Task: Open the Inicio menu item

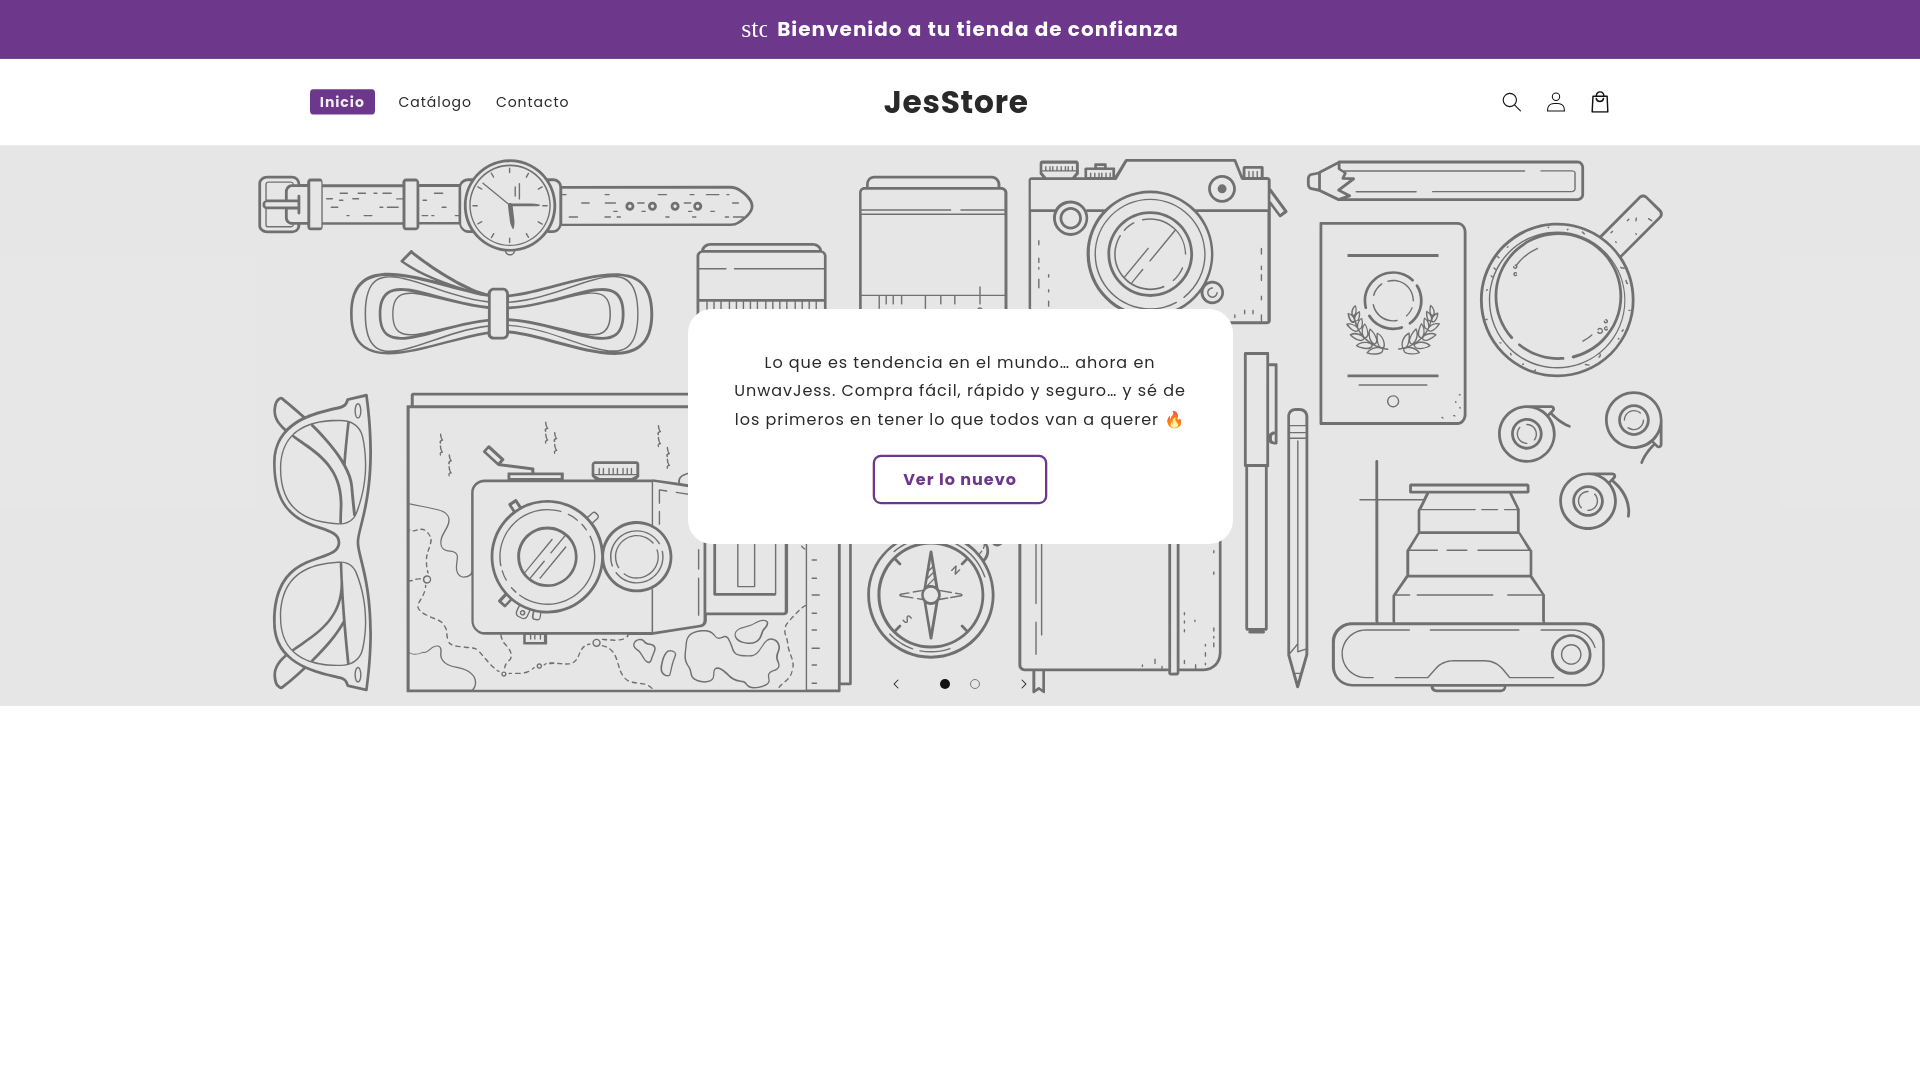Action: pos(342,102)
